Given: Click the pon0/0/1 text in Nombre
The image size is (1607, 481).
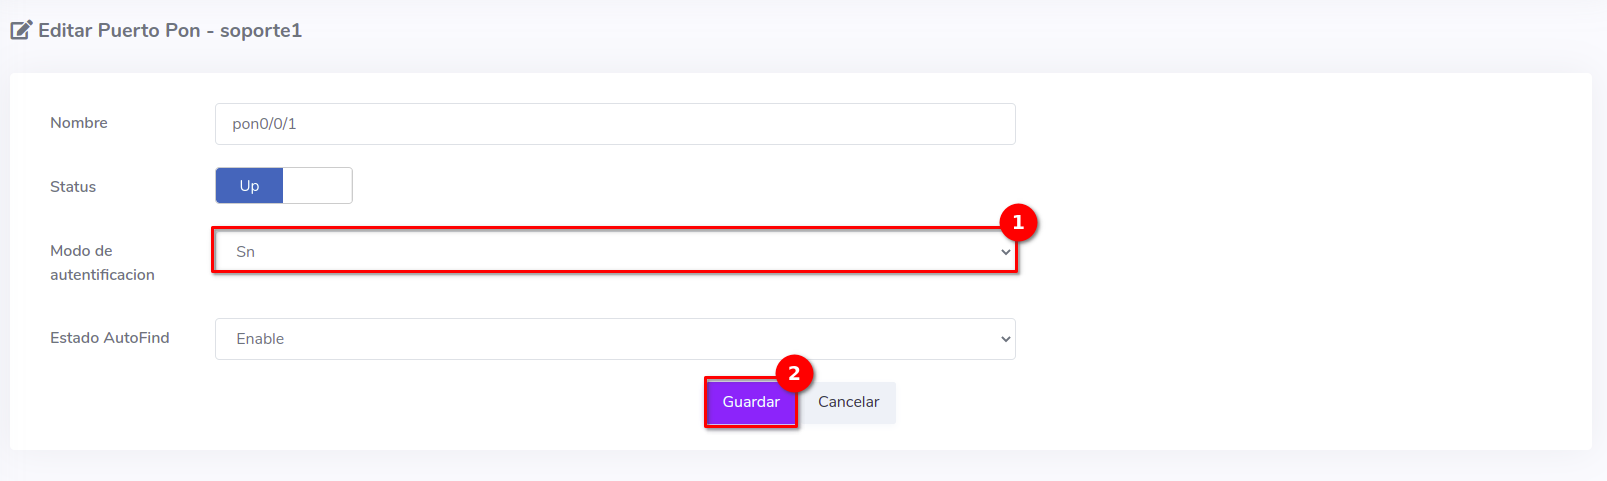Looking at the screenshot, I should pos(264,124).
